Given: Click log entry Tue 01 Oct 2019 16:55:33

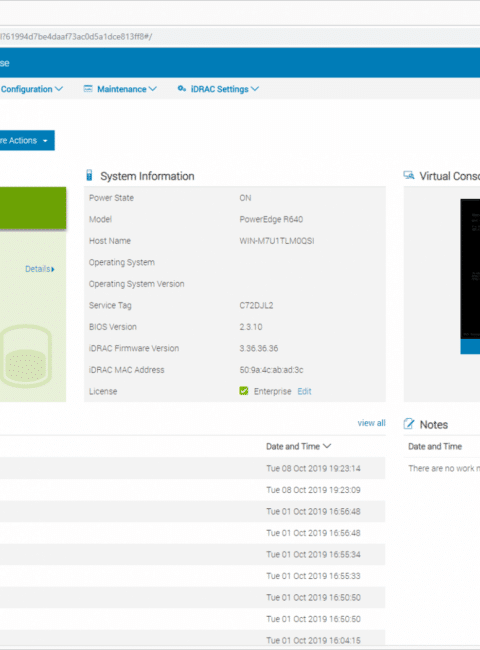Looking at the screenshot, I should (313, 576).
